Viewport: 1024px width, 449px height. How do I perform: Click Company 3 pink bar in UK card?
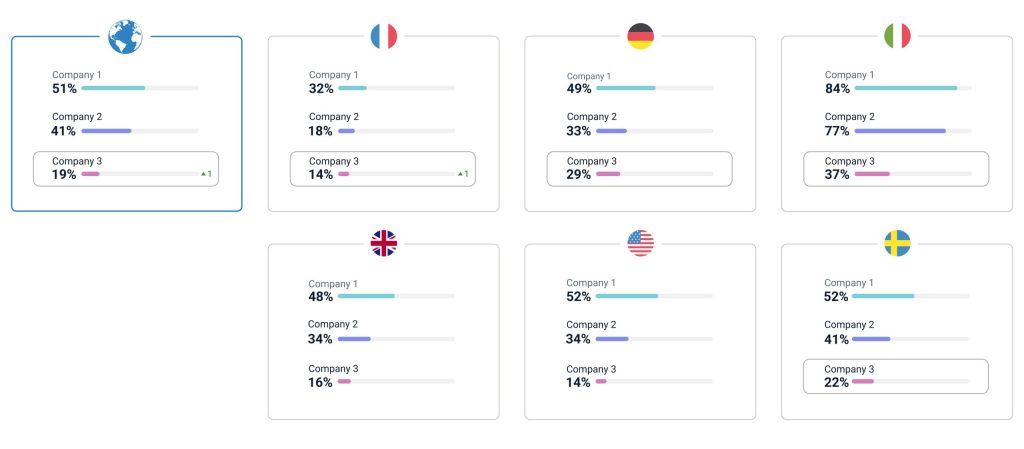pyautogui.click(x=344, y=381)
